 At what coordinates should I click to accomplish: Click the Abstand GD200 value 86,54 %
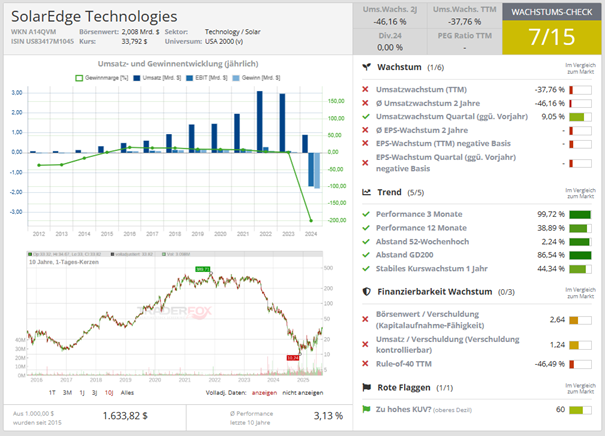coord(551,255)
